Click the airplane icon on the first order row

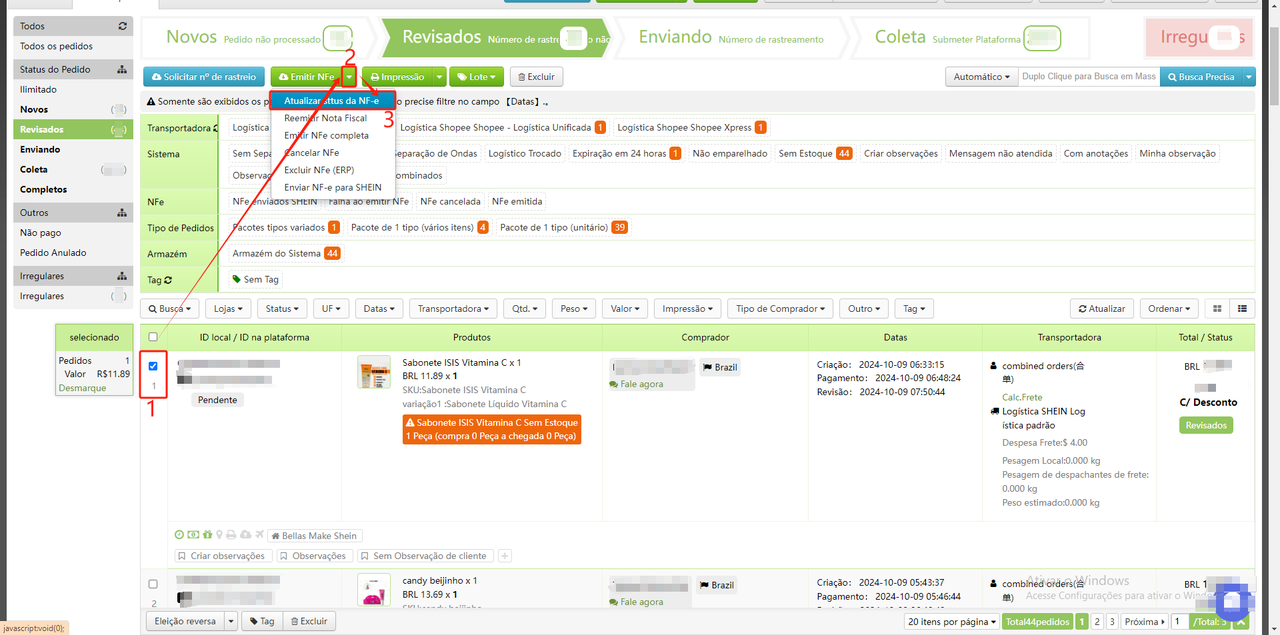(x=259, y=535)
